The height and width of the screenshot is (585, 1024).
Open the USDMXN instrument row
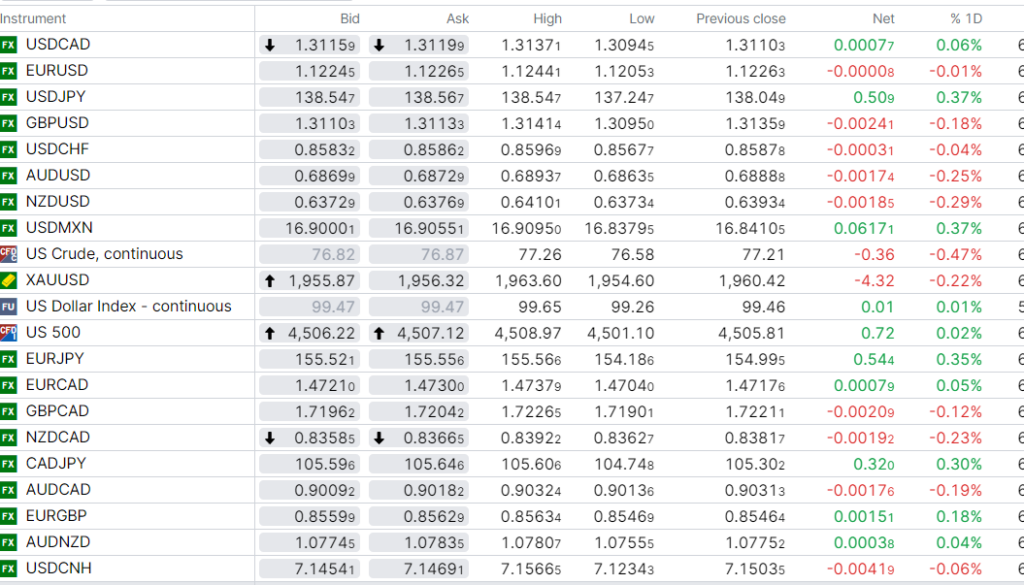pyautogui.click(x=59, y=228)
